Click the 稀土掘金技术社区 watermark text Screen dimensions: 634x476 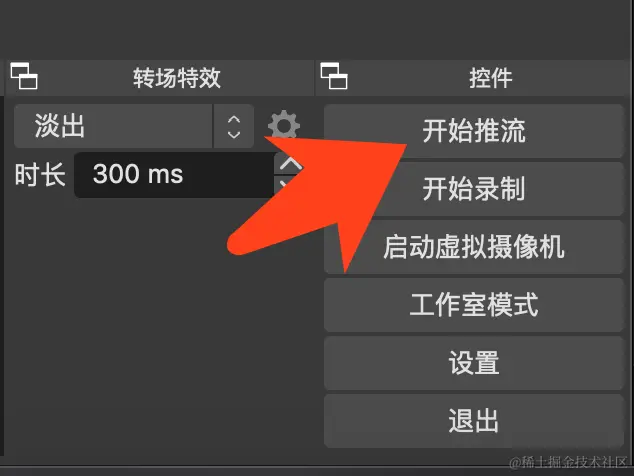pyautogui.click(x=568, y=461)
